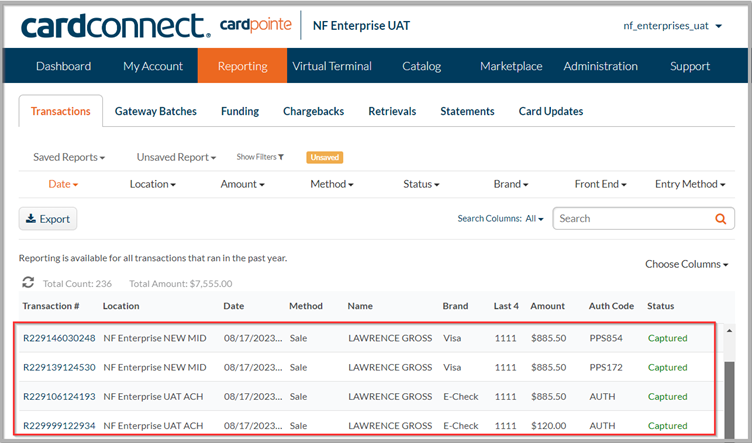752x443 pixels.
Task: Open the nf_enterprises_uat account dropdown
Action: click(x=672, y=26)
